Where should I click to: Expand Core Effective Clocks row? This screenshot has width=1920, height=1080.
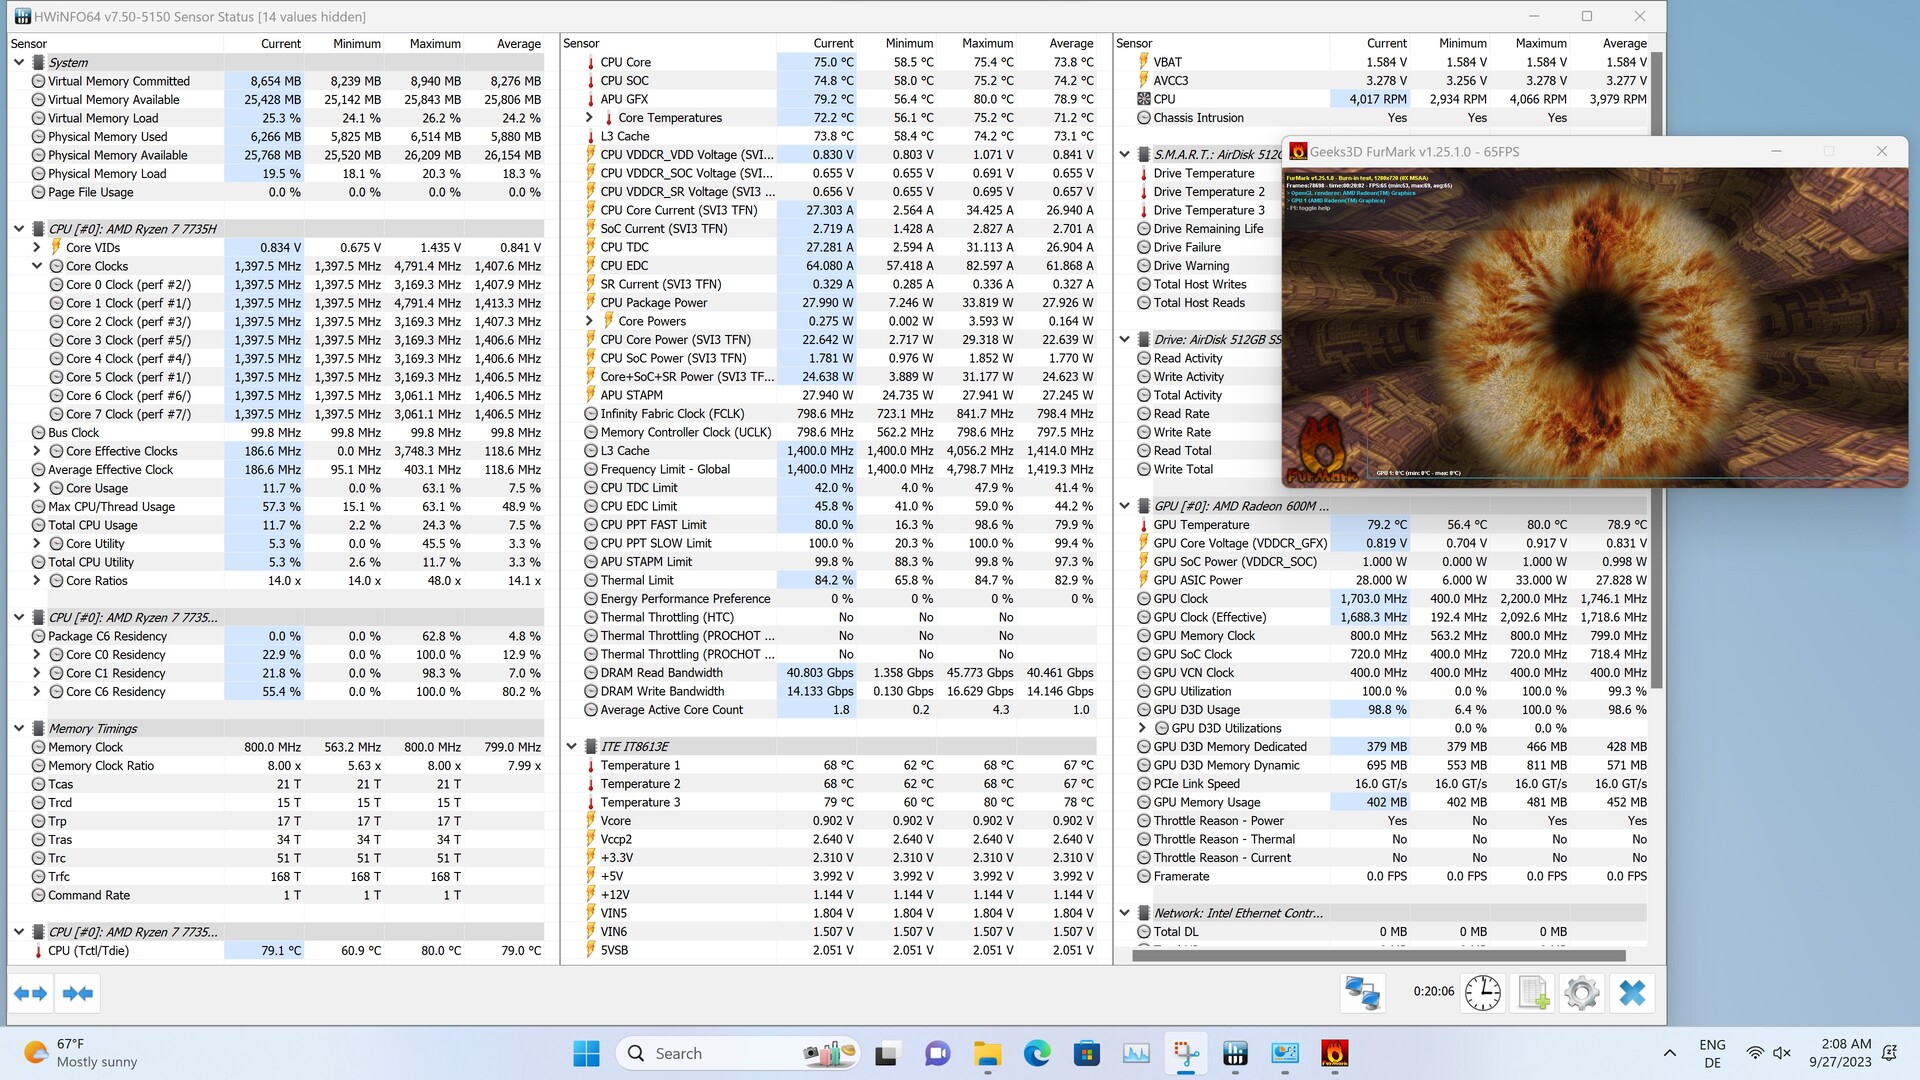(36, 451)
